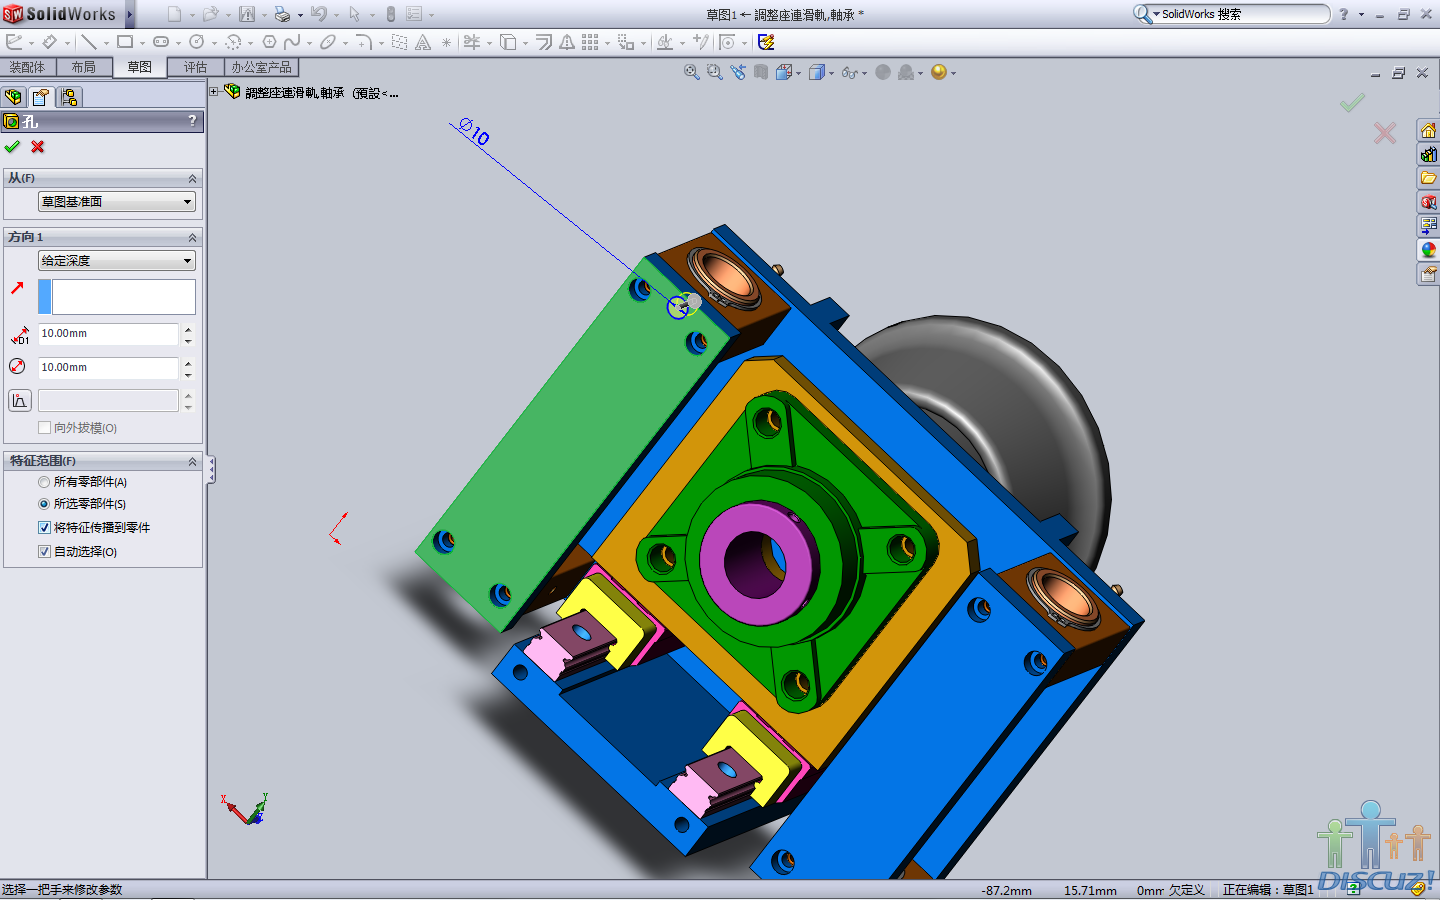
Task: Cancel the Hole feature with the red X
Action: [x=38, y=147]
